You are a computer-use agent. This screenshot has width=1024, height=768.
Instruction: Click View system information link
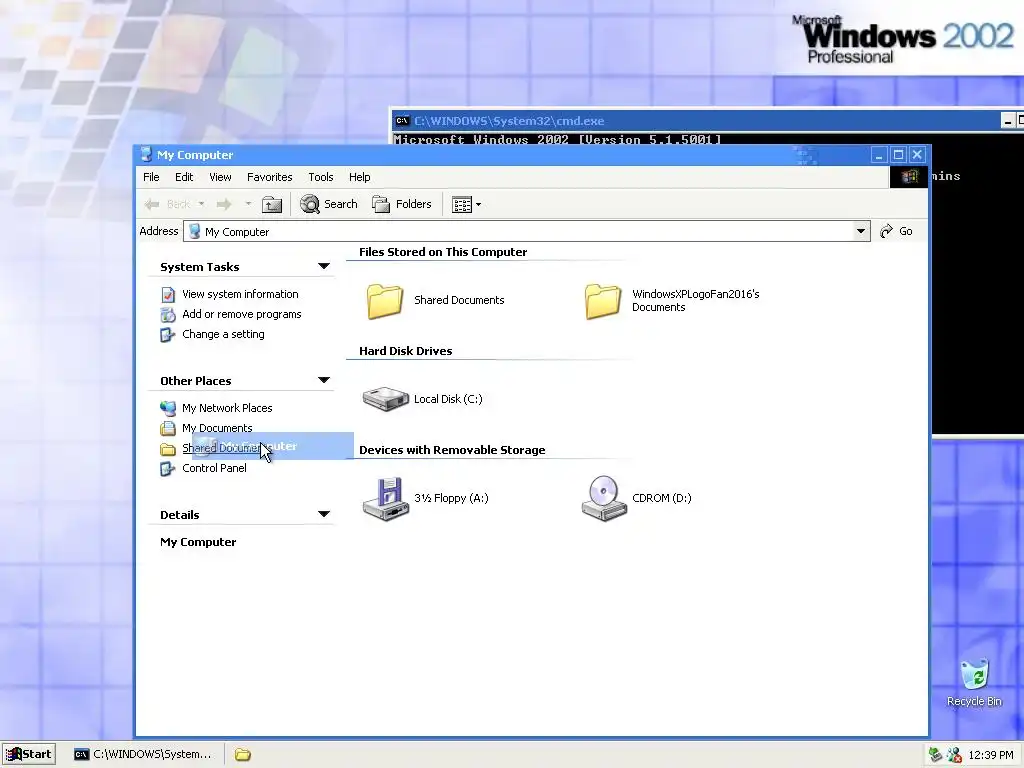coord(240,294)
